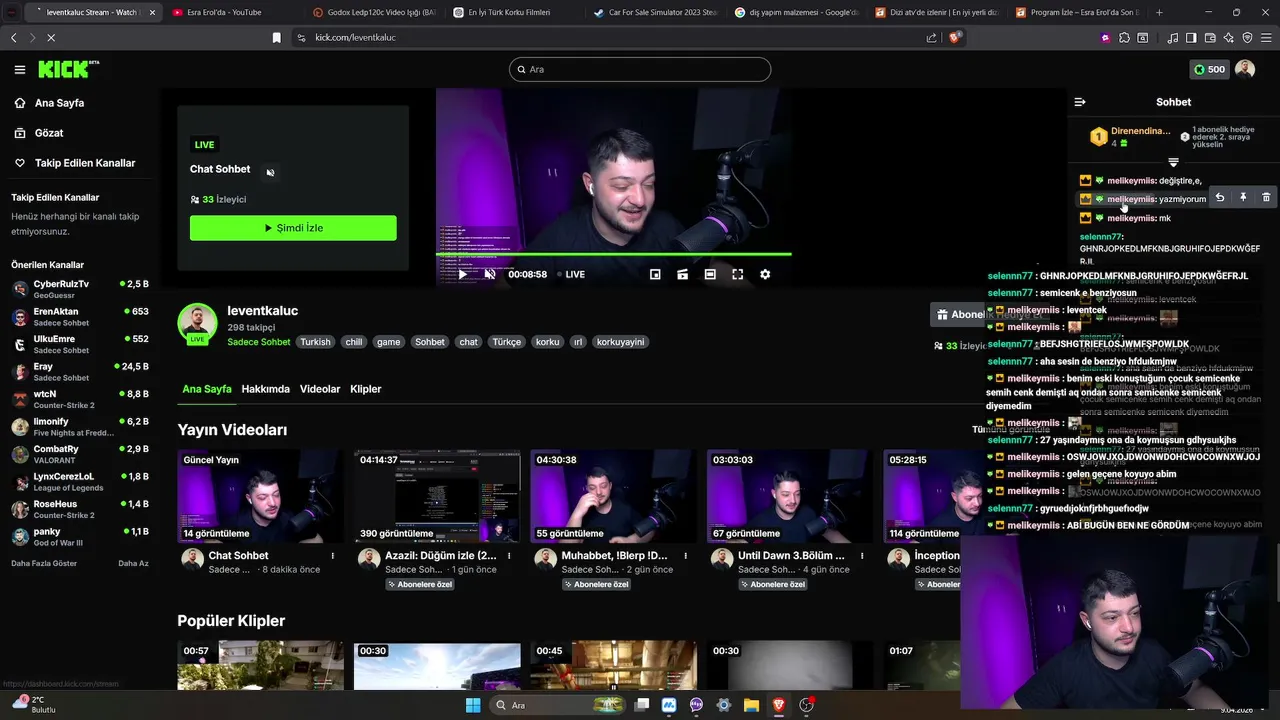Image resolution: width=1280 pixels, height=720 pixels.
Task: Create a clip from the stream
Action: click(682, 274)
